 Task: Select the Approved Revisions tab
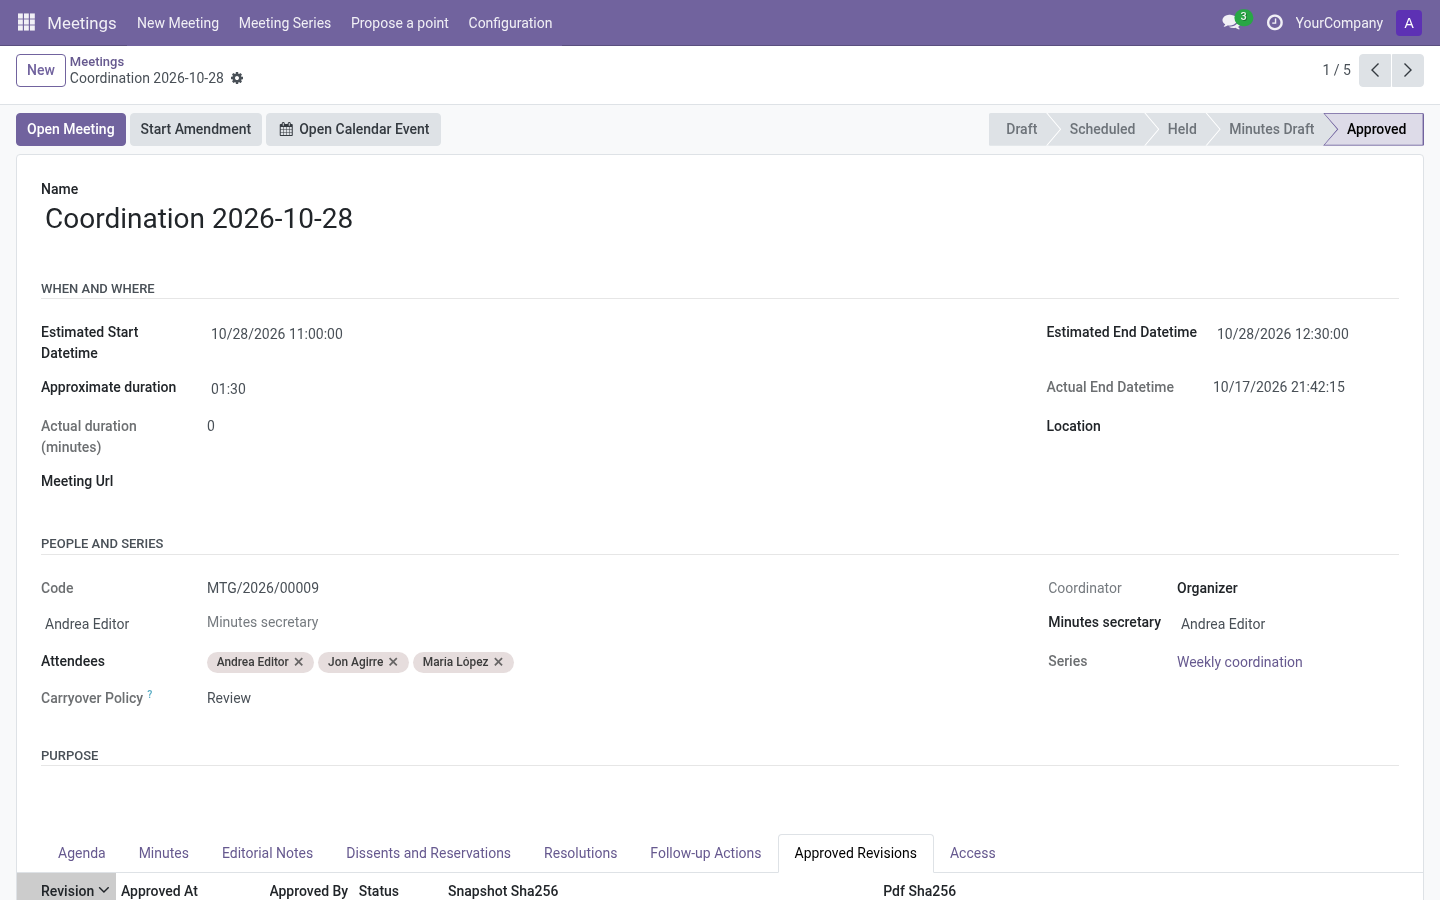pos(856,853)
